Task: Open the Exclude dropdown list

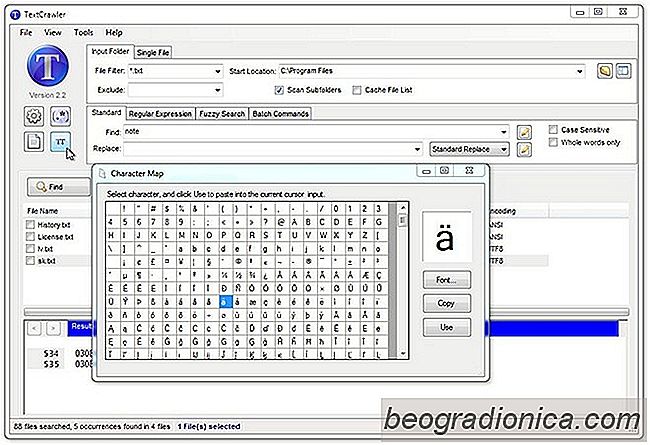Action: [217, 89]
